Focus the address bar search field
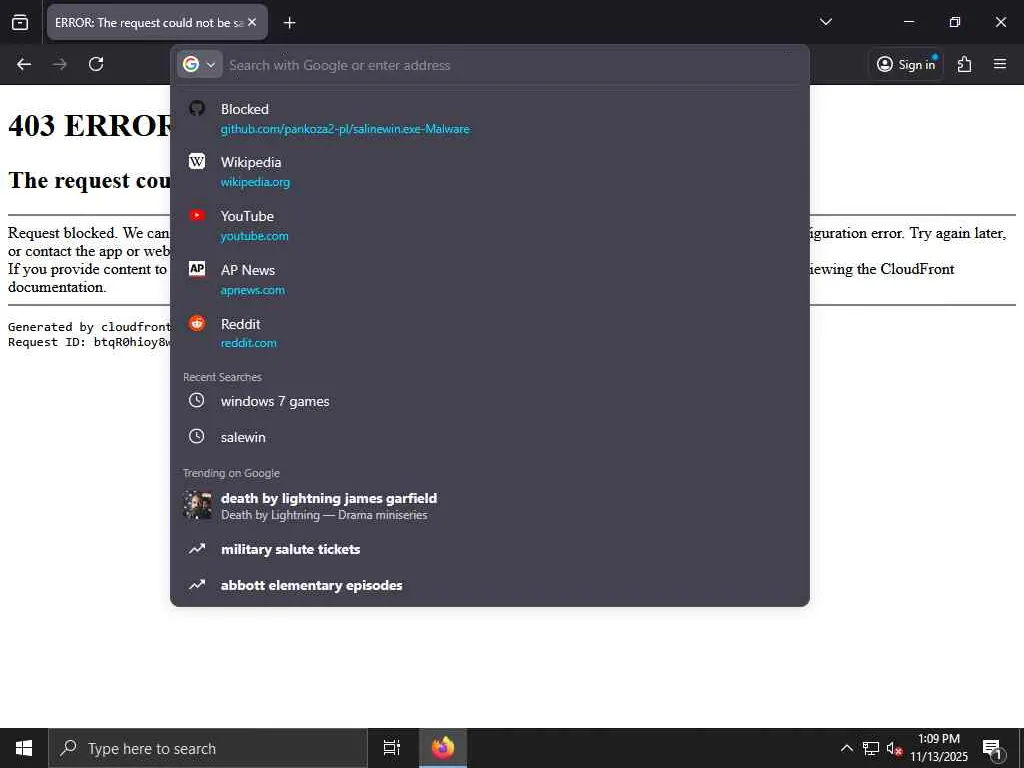The image size is (1024, 768). tap(515, 65)
